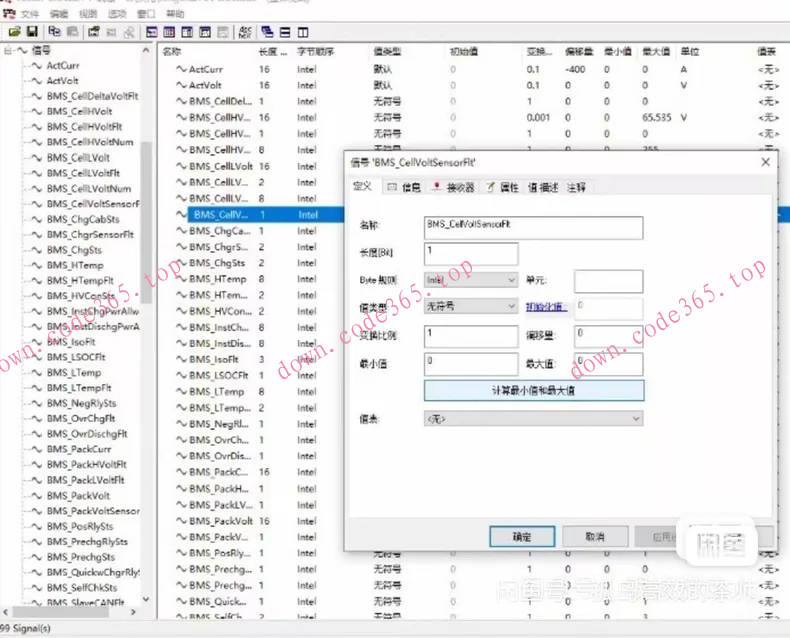Click the tile windows horizontally icon
This screenshot has height=638, width=790.
(x=286, y=32)
